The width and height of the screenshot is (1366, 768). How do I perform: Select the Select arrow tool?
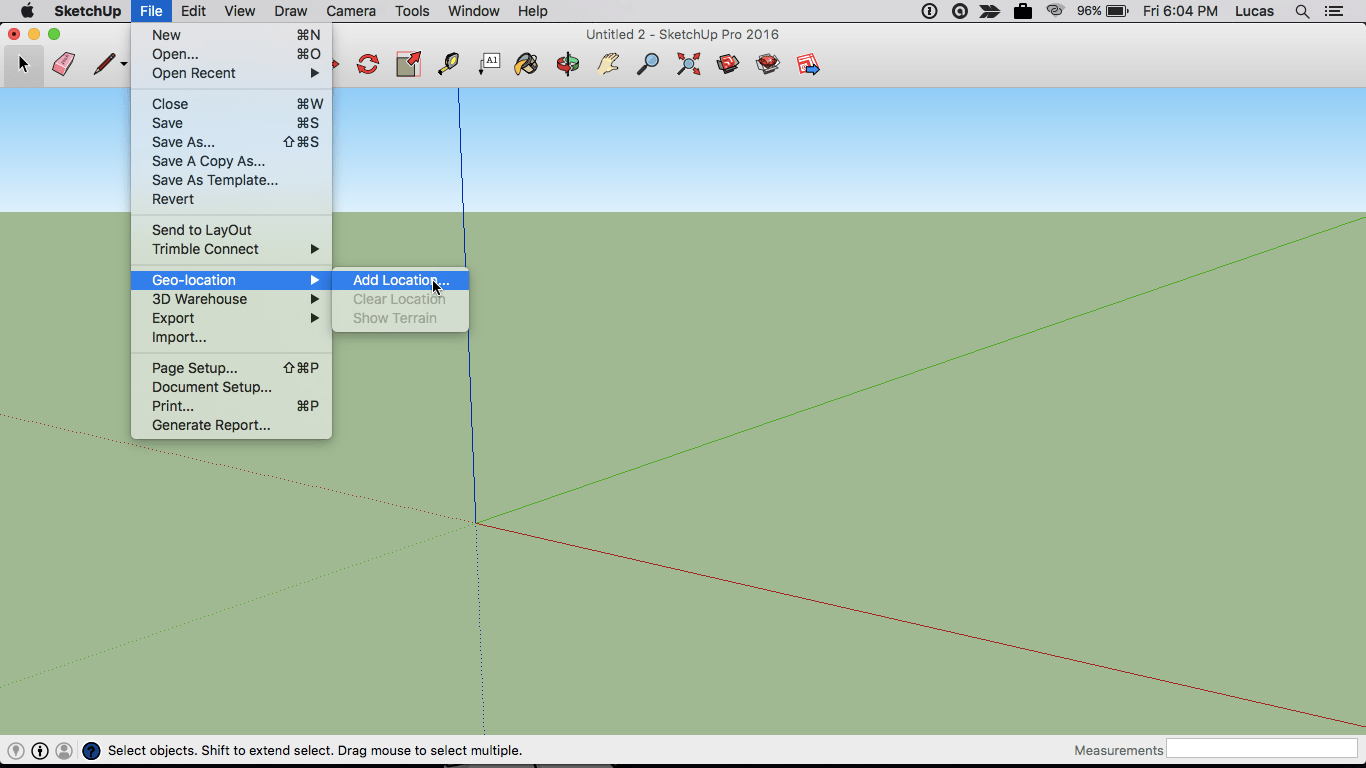point(24,65)
